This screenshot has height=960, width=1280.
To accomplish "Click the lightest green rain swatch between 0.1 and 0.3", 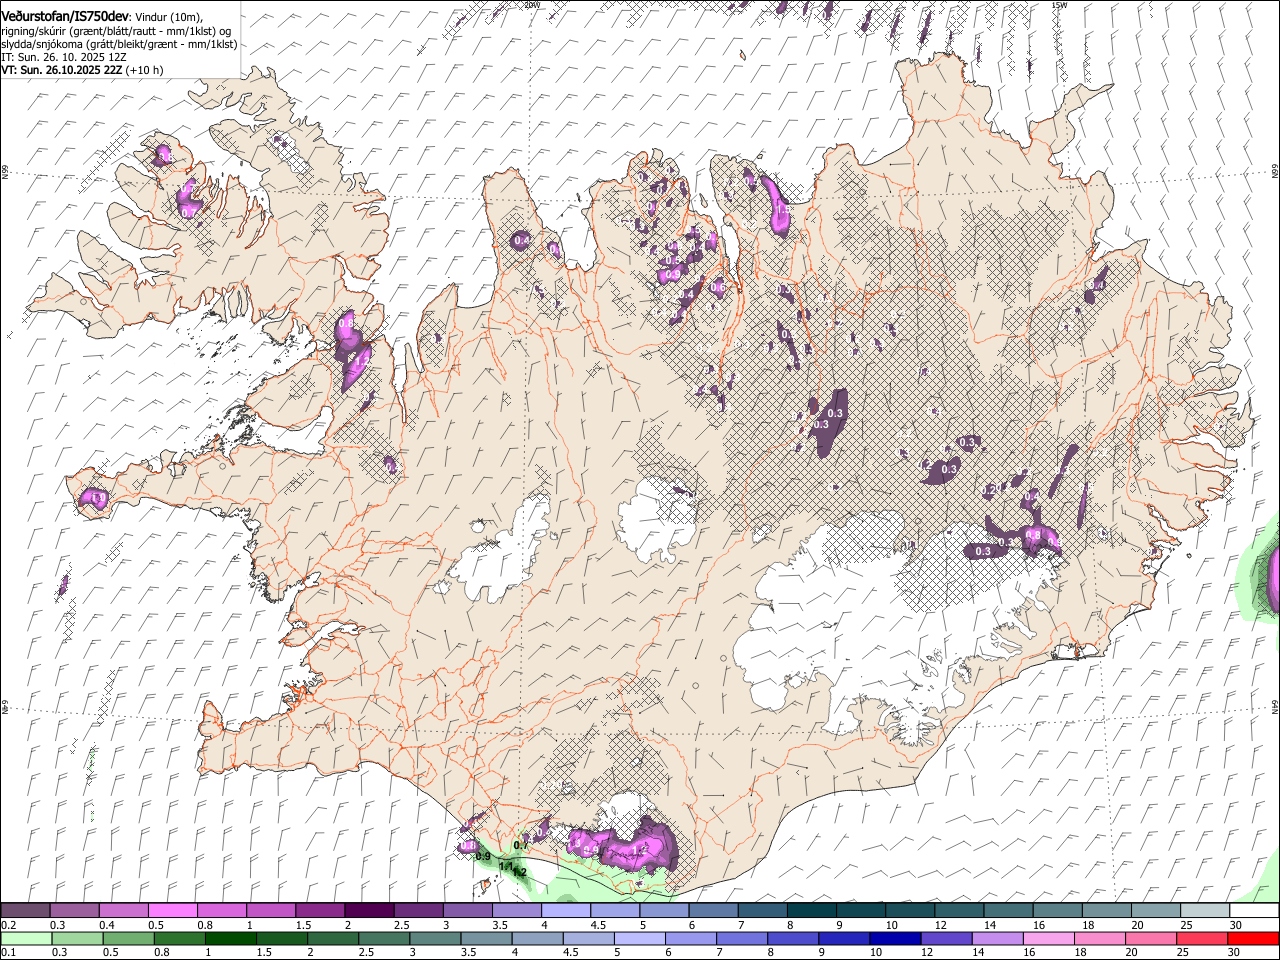I will point(26,938).
